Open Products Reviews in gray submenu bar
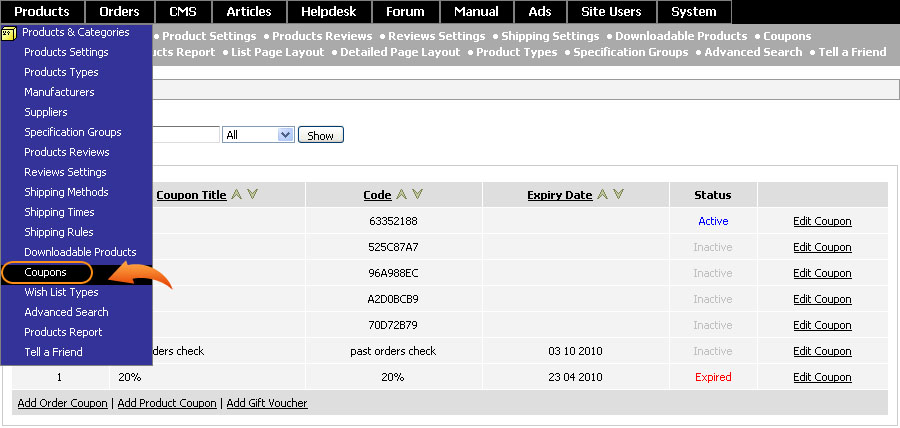900x428 pixels. coord(322,36)
